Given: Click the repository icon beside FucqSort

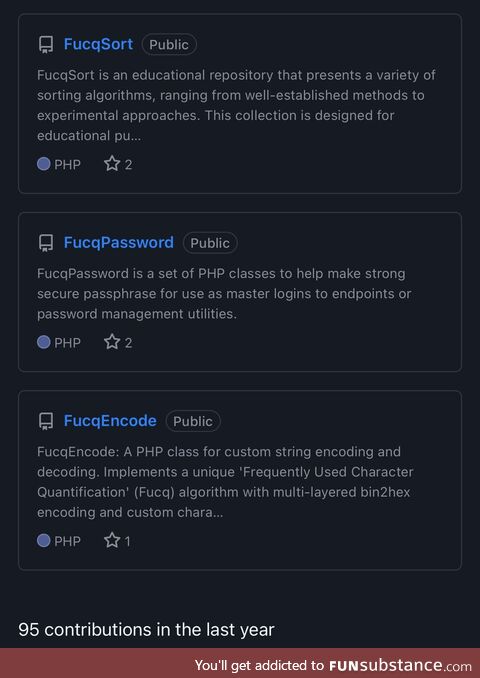Looking at the screenshot, I should pos(46,45).
